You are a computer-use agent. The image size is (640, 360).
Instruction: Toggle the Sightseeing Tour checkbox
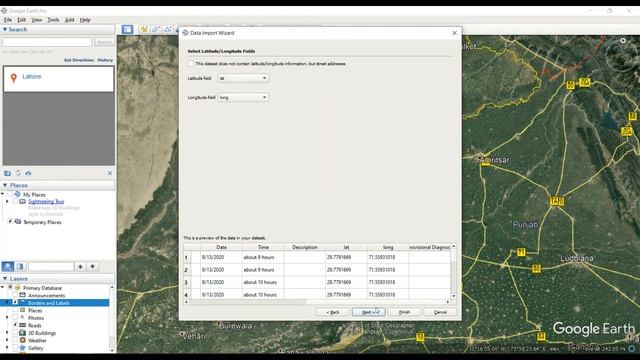(15, 202)
